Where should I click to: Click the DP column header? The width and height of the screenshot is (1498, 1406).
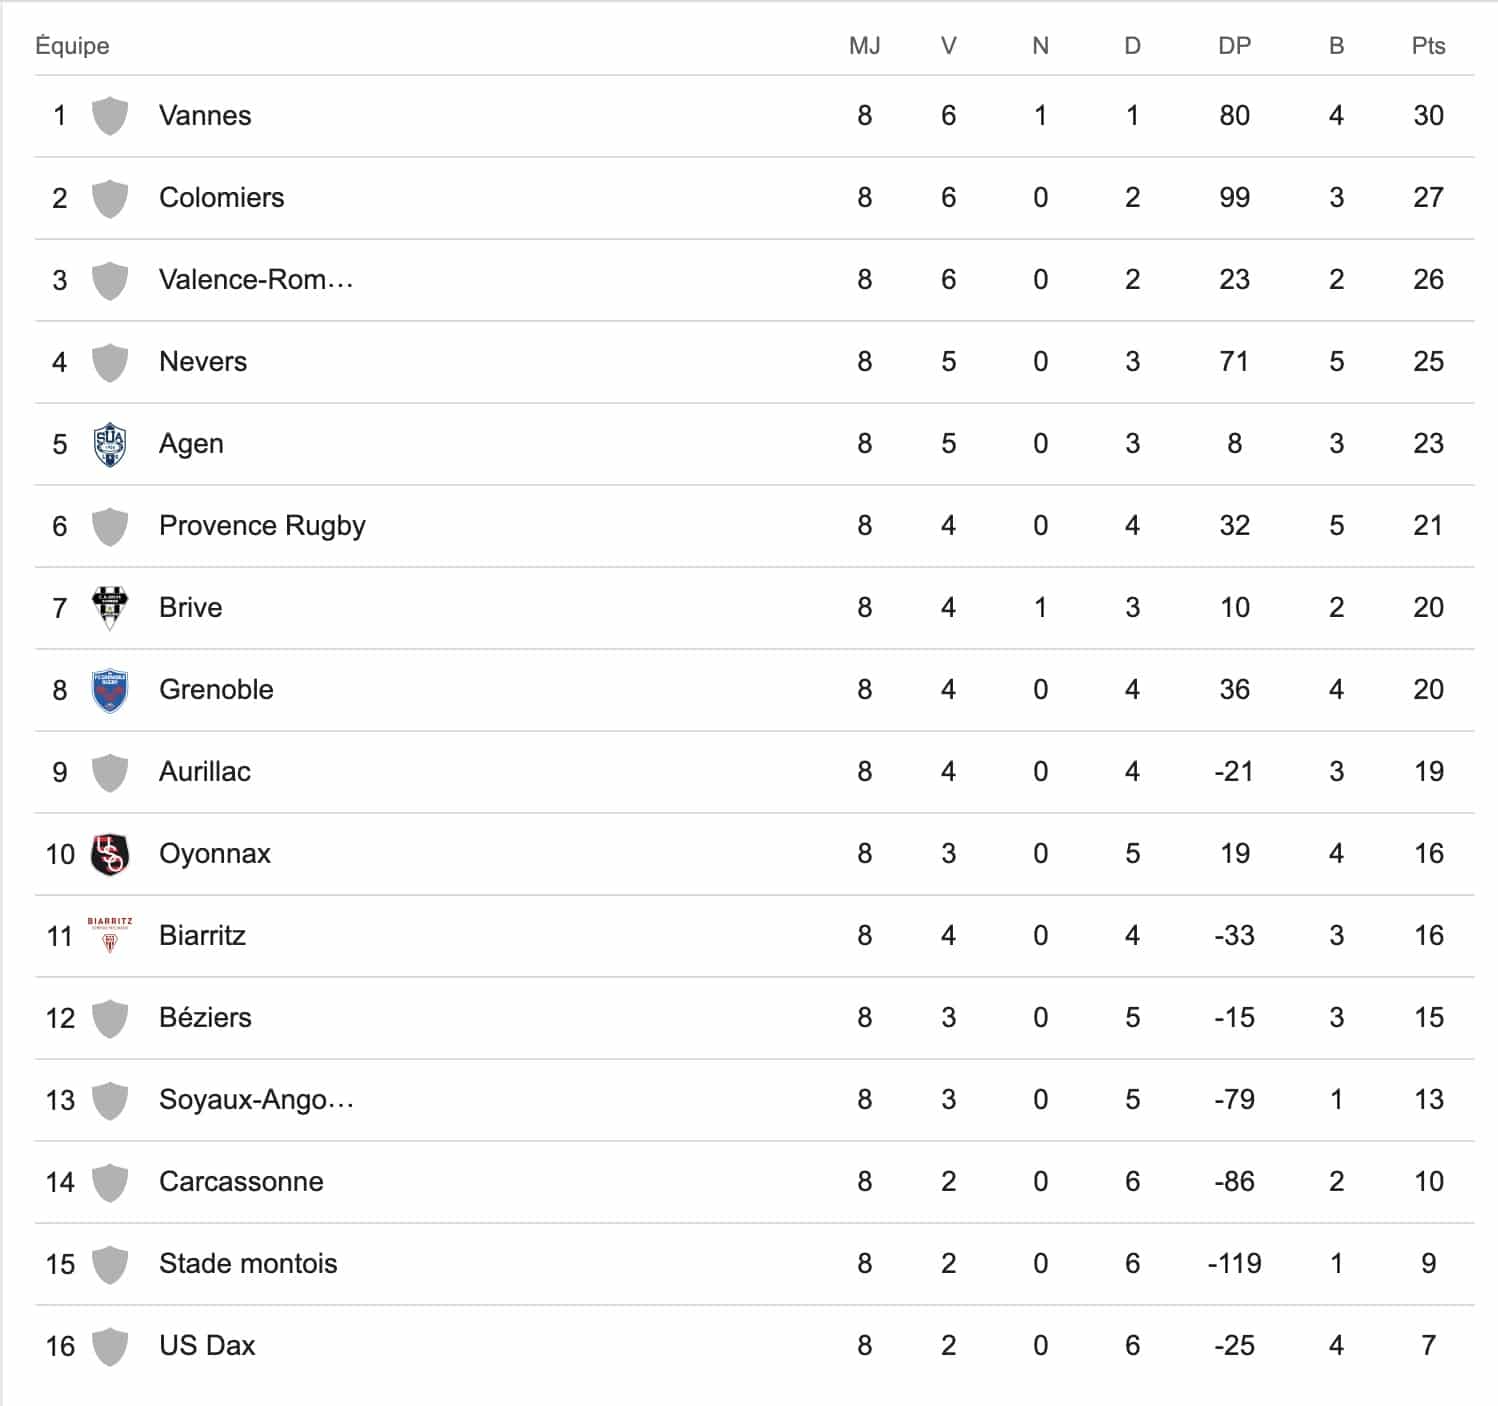(x=1234, y=46)
